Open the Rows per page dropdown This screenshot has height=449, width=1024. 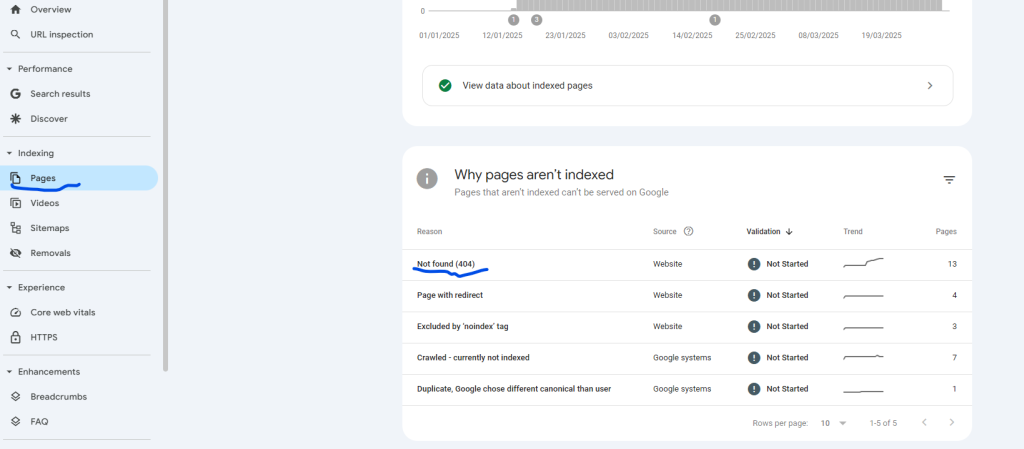tap(833, 423)
